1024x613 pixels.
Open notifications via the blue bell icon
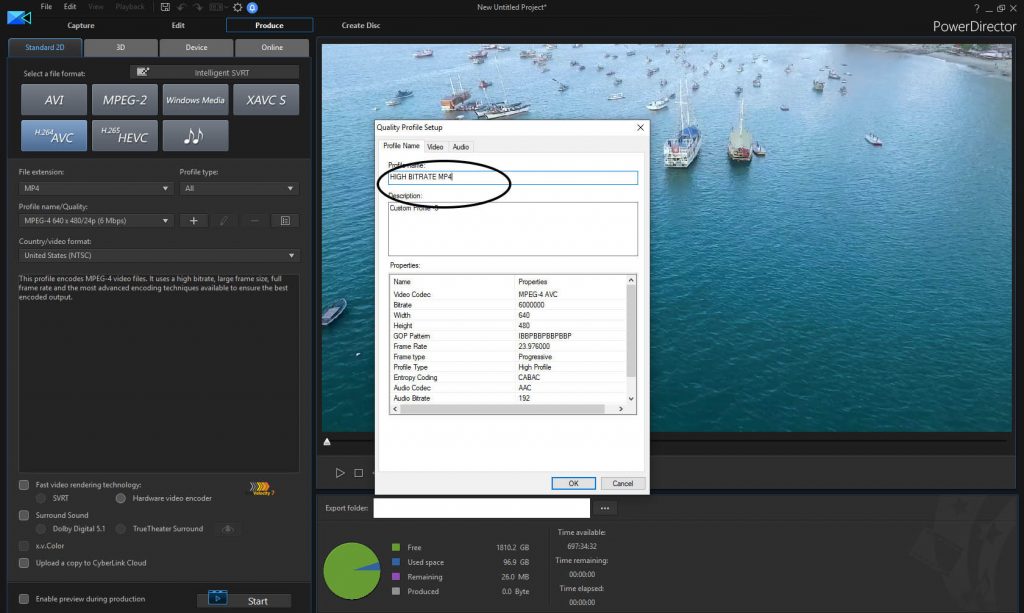pyautogui.click(x=252, y=8)
